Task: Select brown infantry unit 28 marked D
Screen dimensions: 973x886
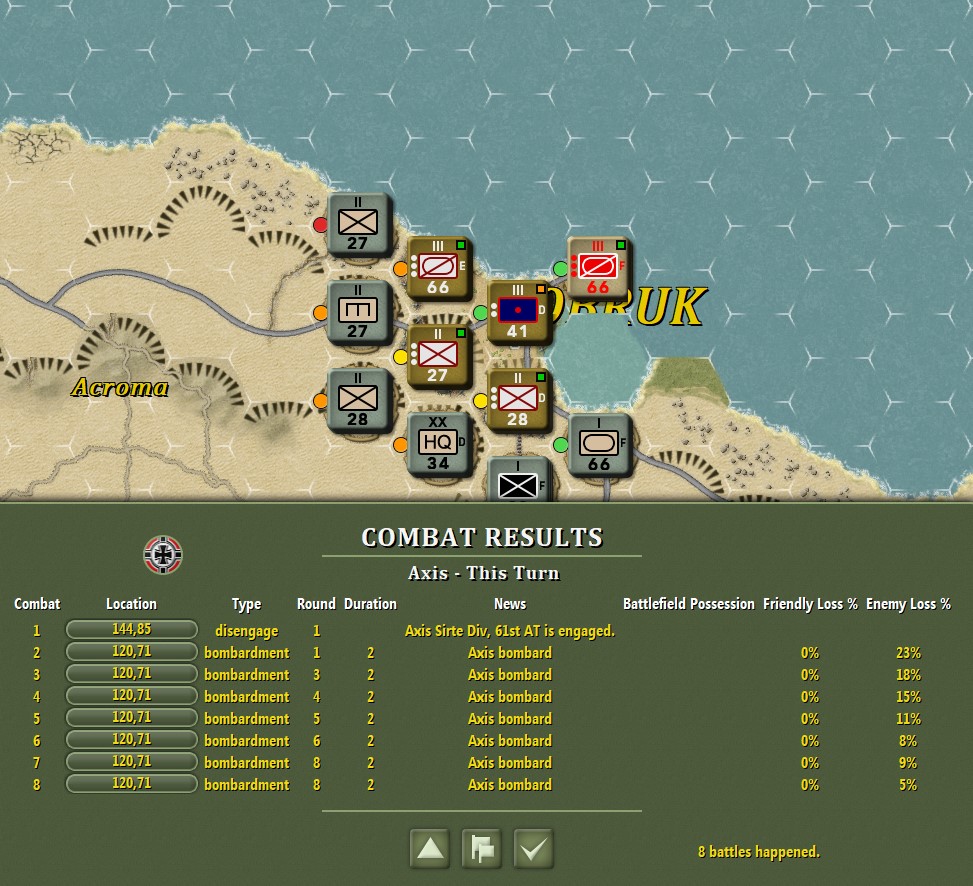Action: click(x=519, y=400)
